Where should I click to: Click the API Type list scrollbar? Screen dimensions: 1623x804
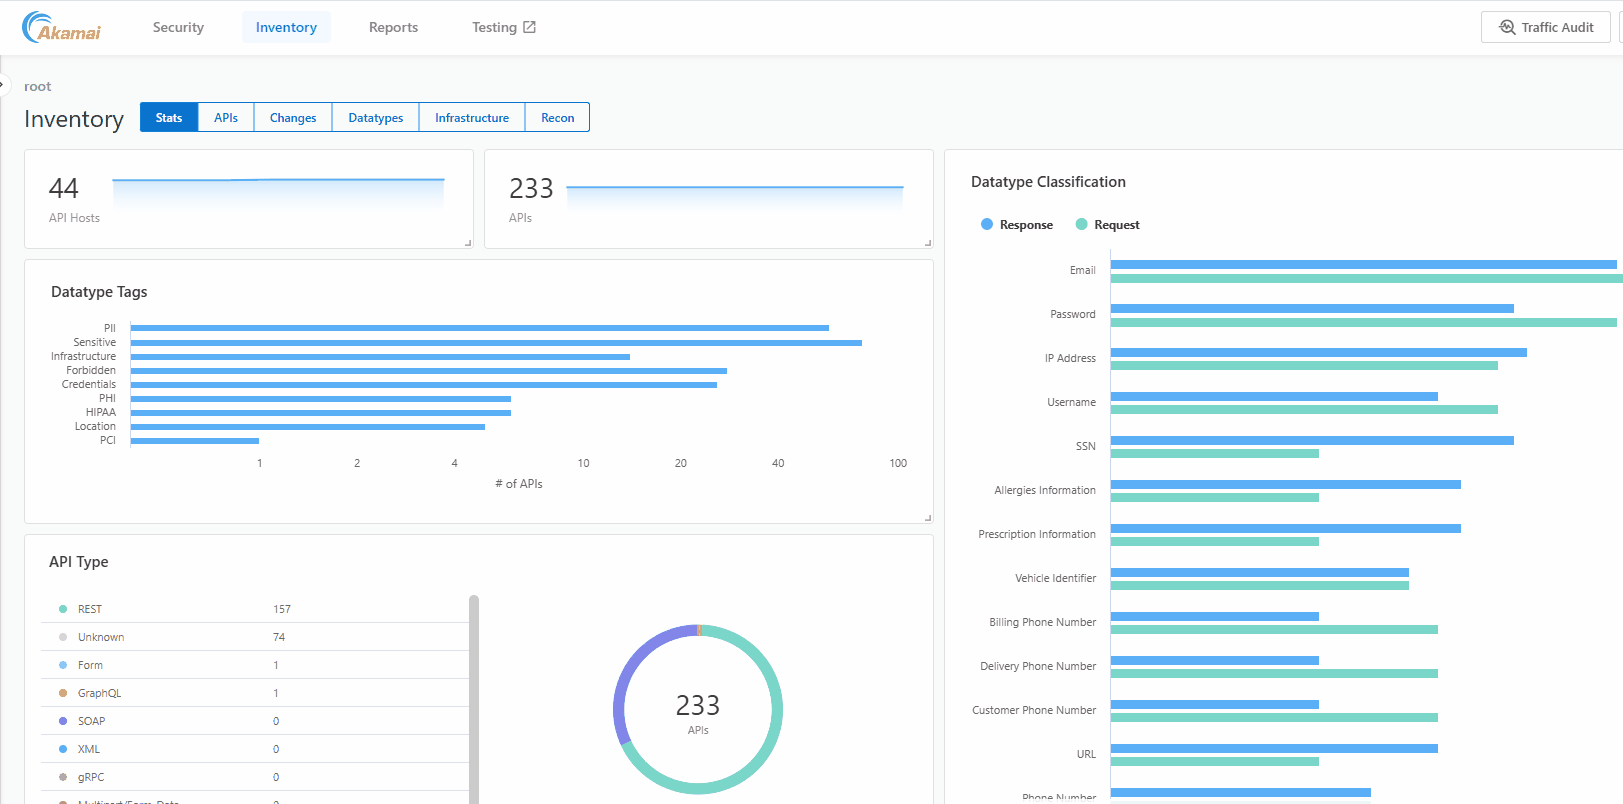[x=474, y=700]
